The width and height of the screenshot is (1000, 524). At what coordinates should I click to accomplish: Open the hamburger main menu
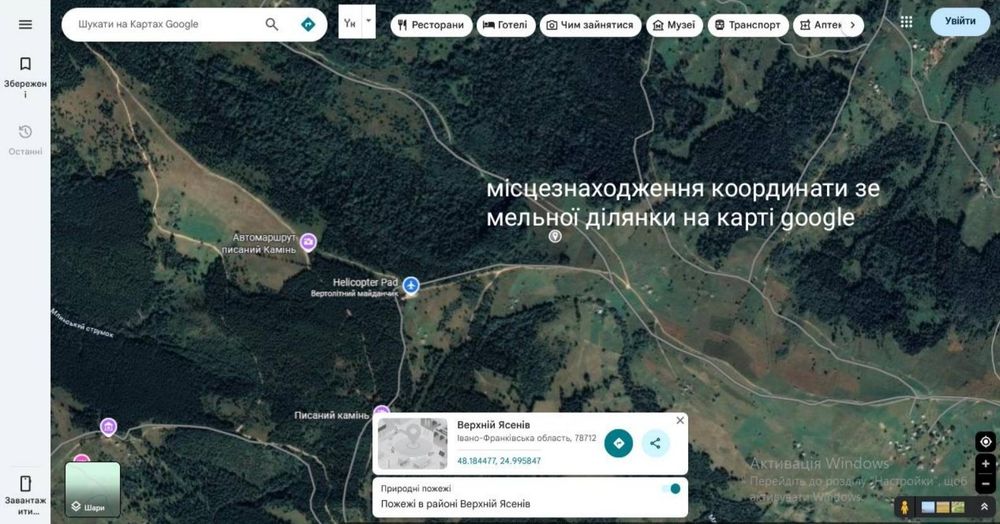25,24
